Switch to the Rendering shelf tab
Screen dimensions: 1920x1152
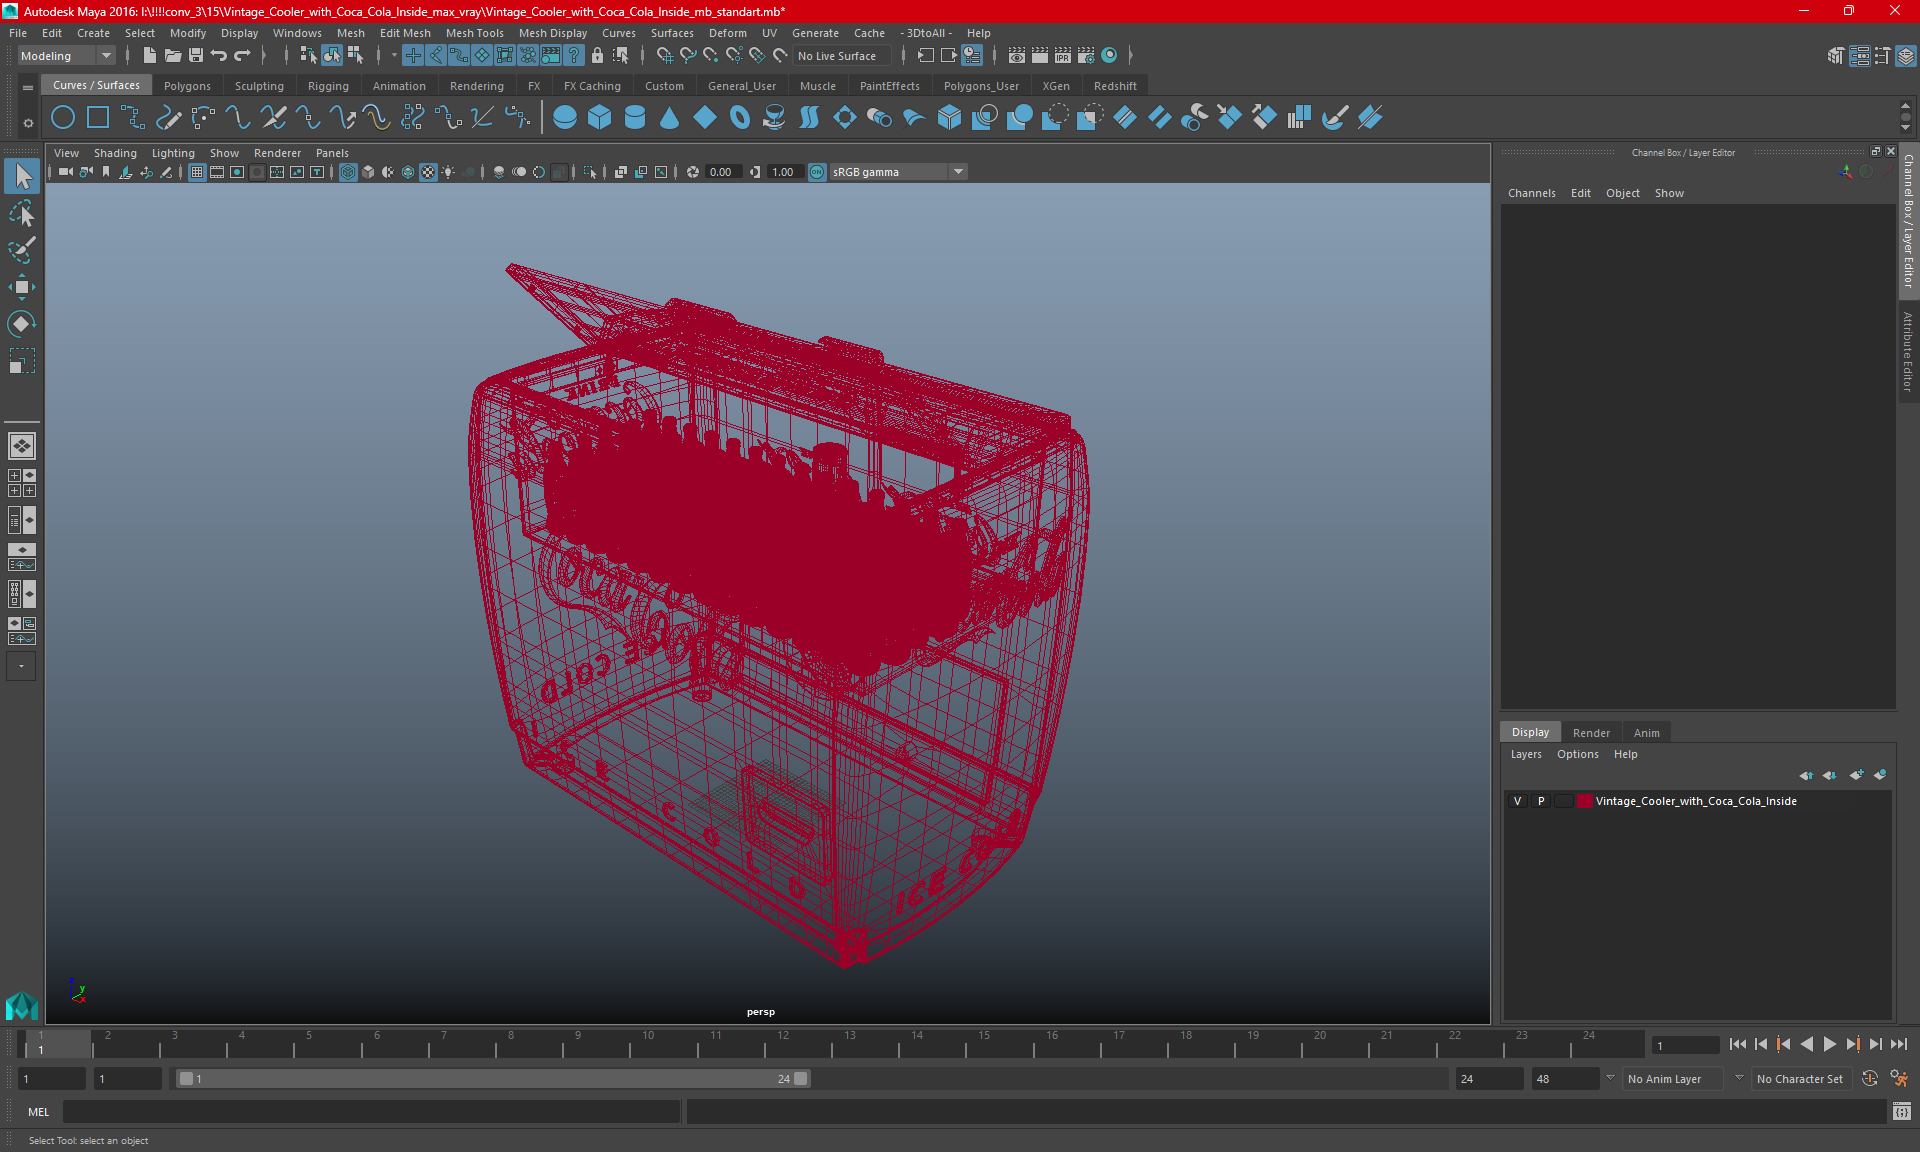[x=476, y=86]
